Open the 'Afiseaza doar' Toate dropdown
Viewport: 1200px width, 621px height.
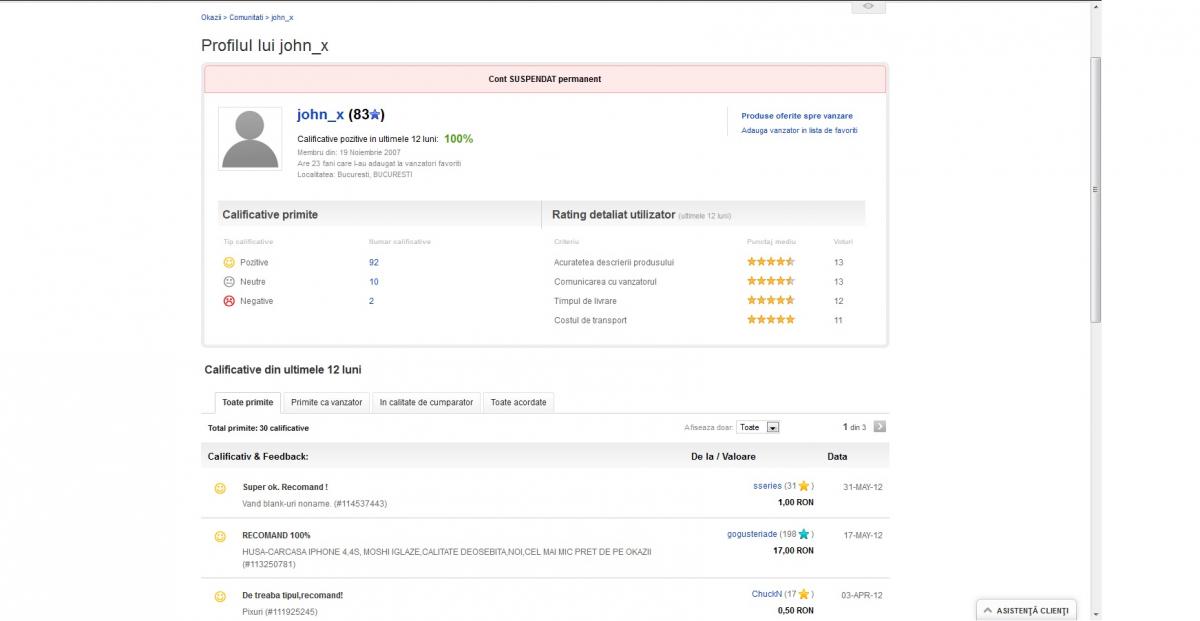click(758, 427)
